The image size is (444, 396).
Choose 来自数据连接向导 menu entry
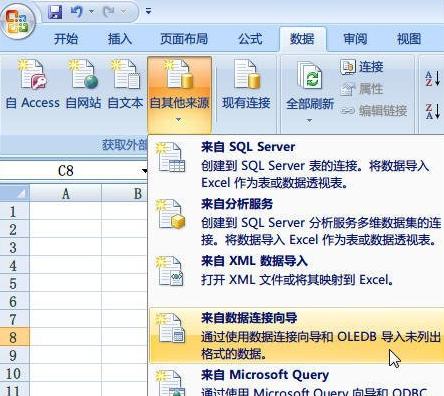pyautogui.click(x=296, y=335)
